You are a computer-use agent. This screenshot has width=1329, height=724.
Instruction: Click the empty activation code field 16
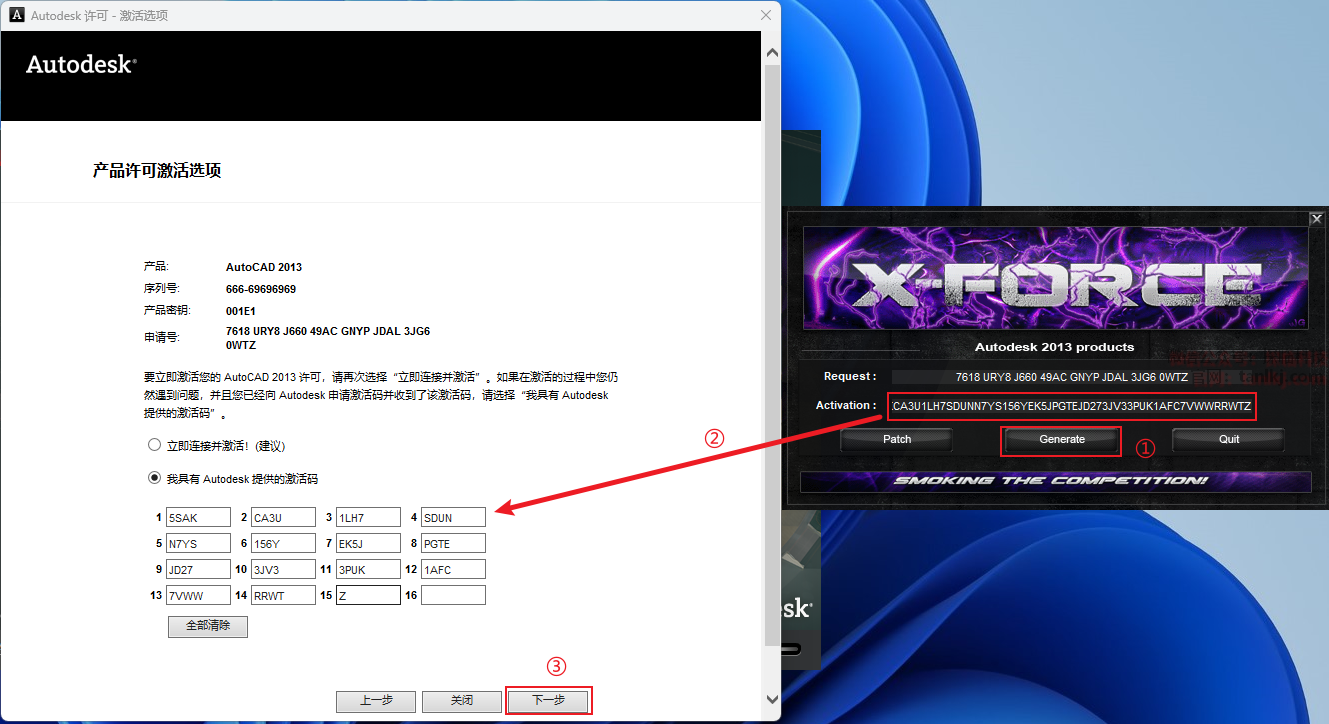coord(453,595)
